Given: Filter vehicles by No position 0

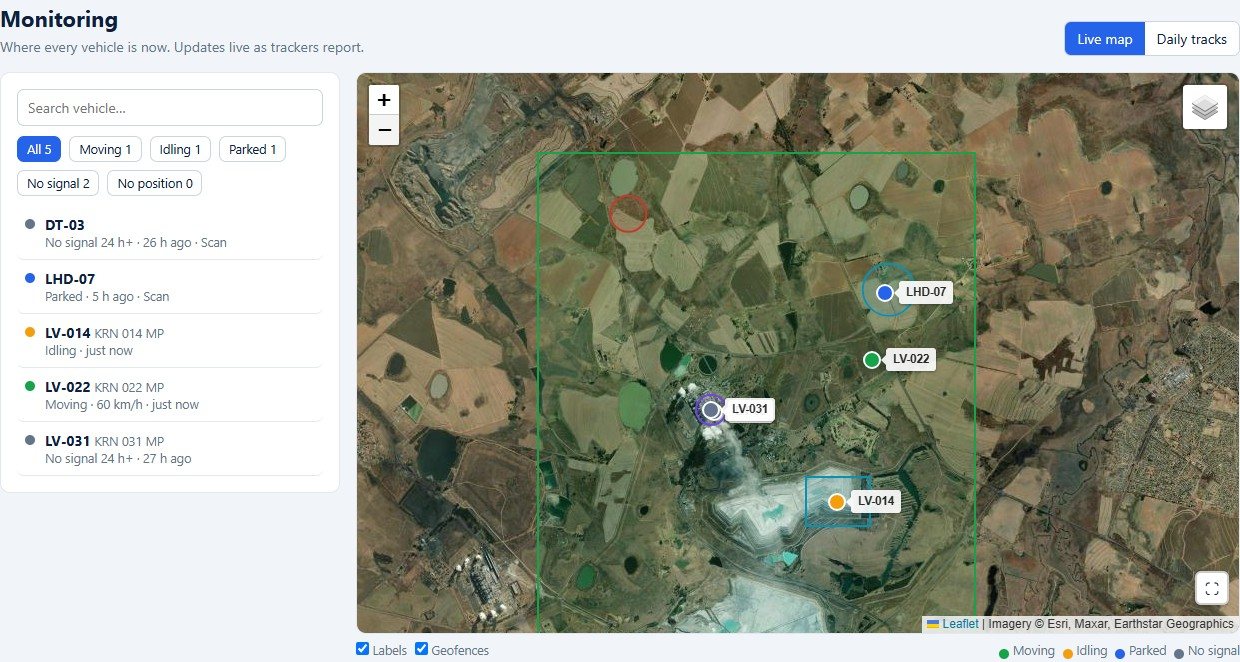Looking at the screenshot, I should 155,183.
